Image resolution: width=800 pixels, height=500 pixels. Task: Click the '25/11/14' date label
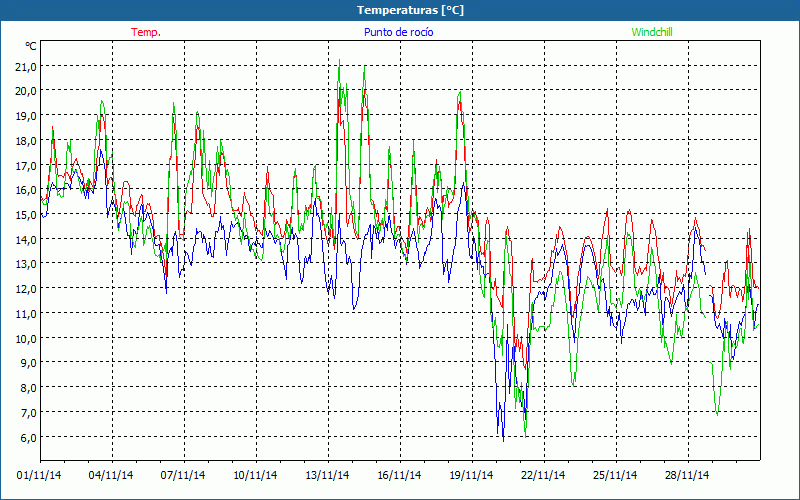click(x=615, y=475)
